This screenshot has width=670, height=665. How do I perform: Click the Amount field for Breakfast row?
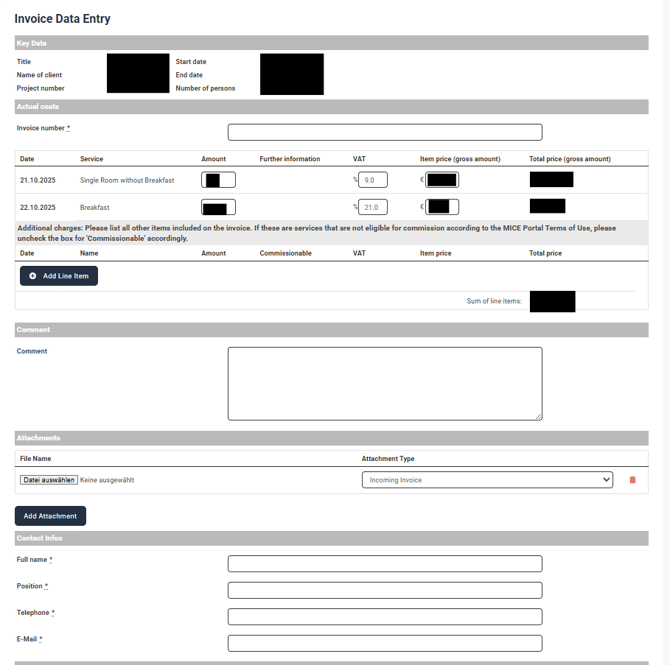click(x=218, y=207)
